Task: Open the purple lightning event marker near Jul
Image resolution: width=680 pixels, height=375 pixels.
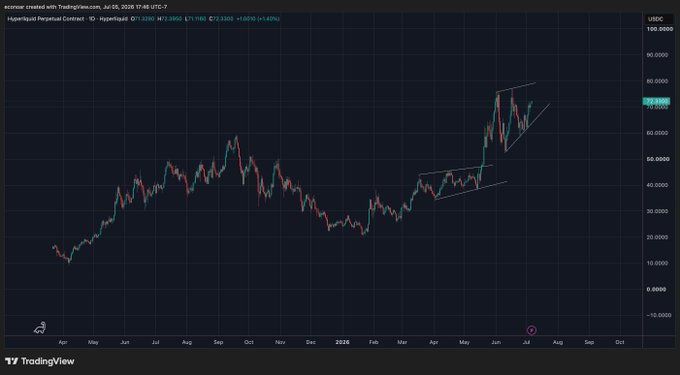Action: (532, 330)
